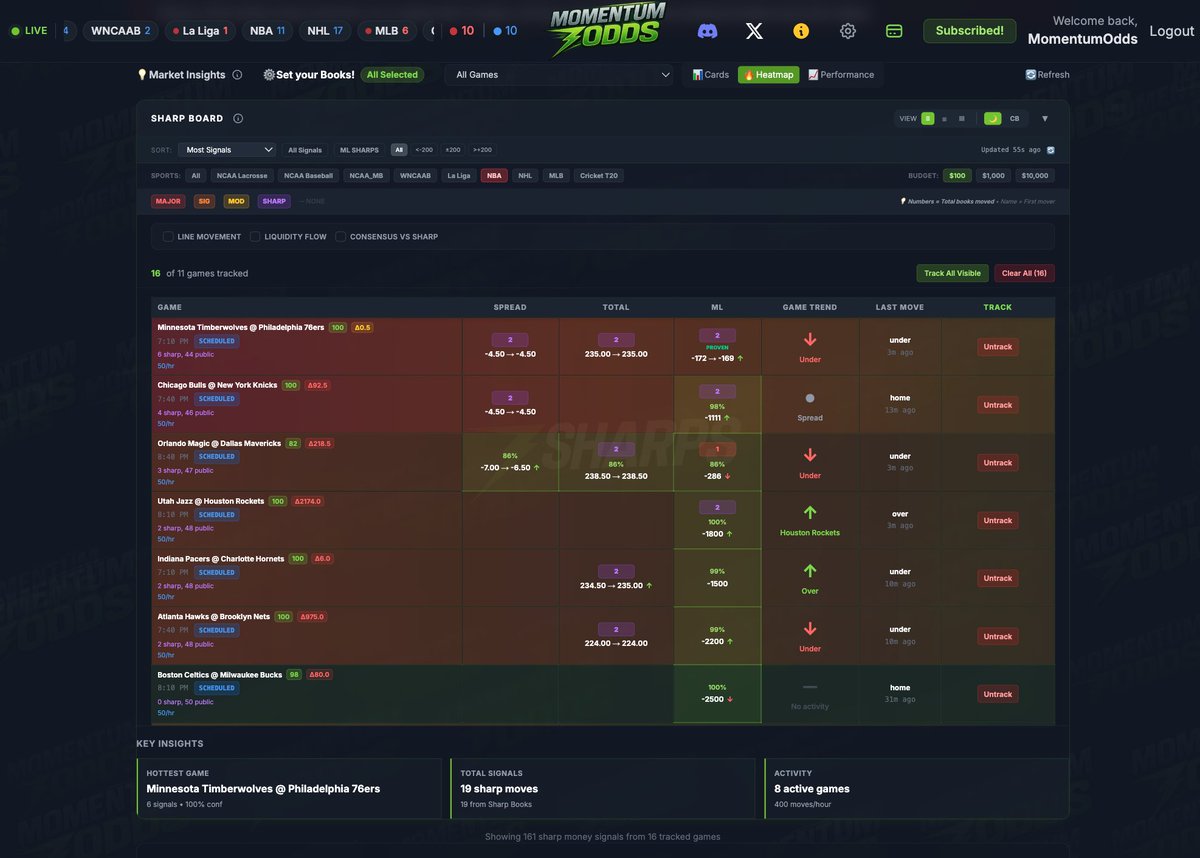Image resolution: width=1200 pixels, height=858 pixels.
Task: Click the Subscribed! button
Action: (969, 31)
